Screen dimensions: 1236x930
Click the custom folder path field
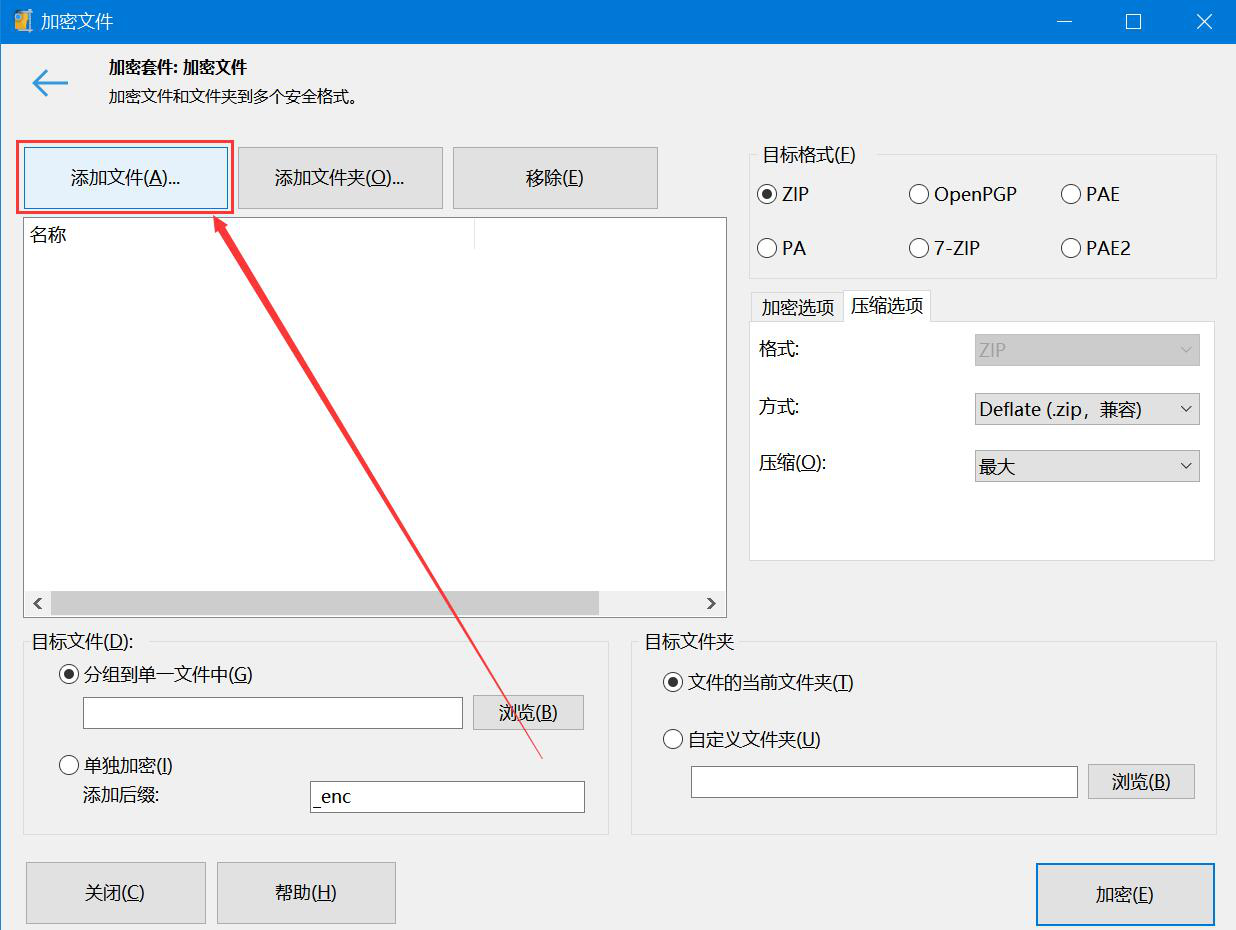click(x=884, y=782)
